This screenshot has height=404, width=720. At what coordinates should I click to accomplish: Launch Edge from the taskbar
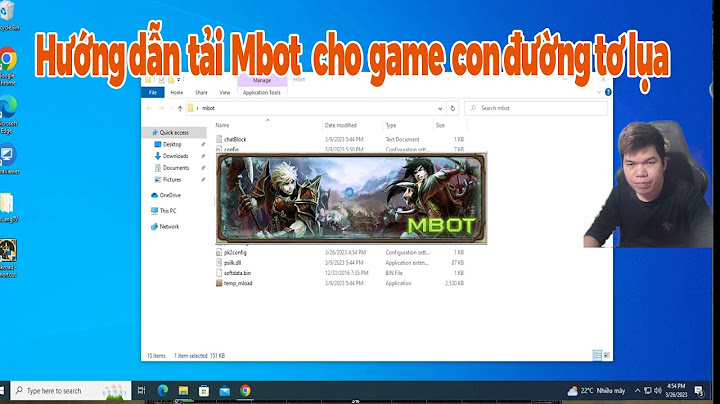[163, 391]
